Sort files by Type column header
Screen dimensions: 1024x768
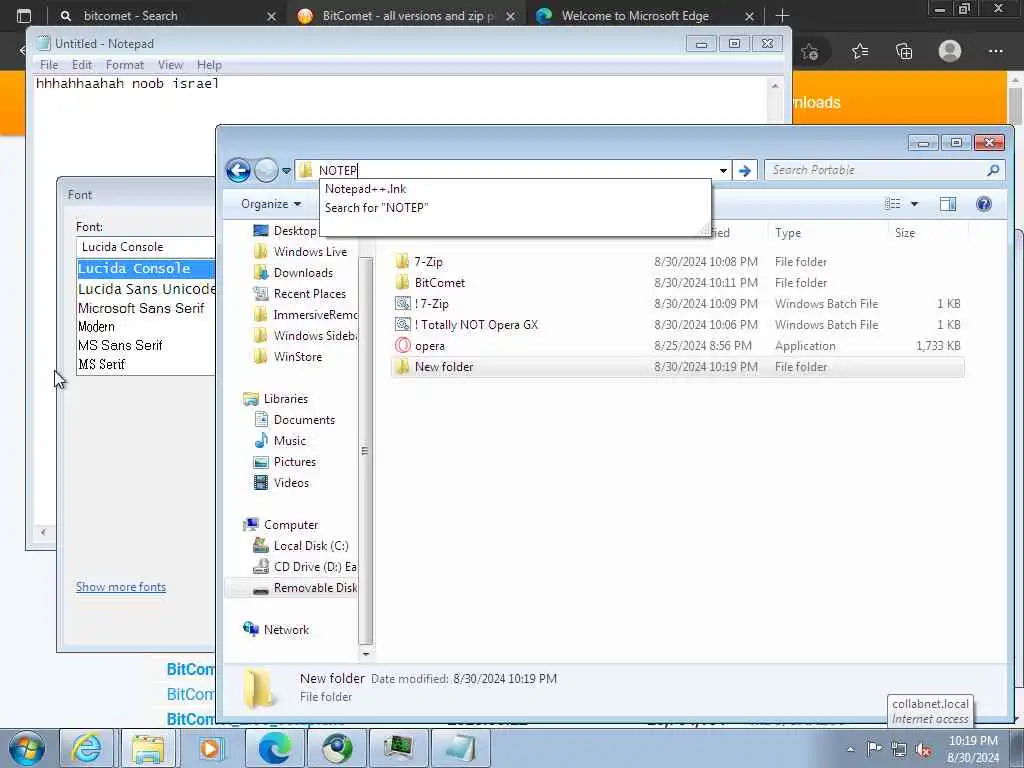pos(788,233)
